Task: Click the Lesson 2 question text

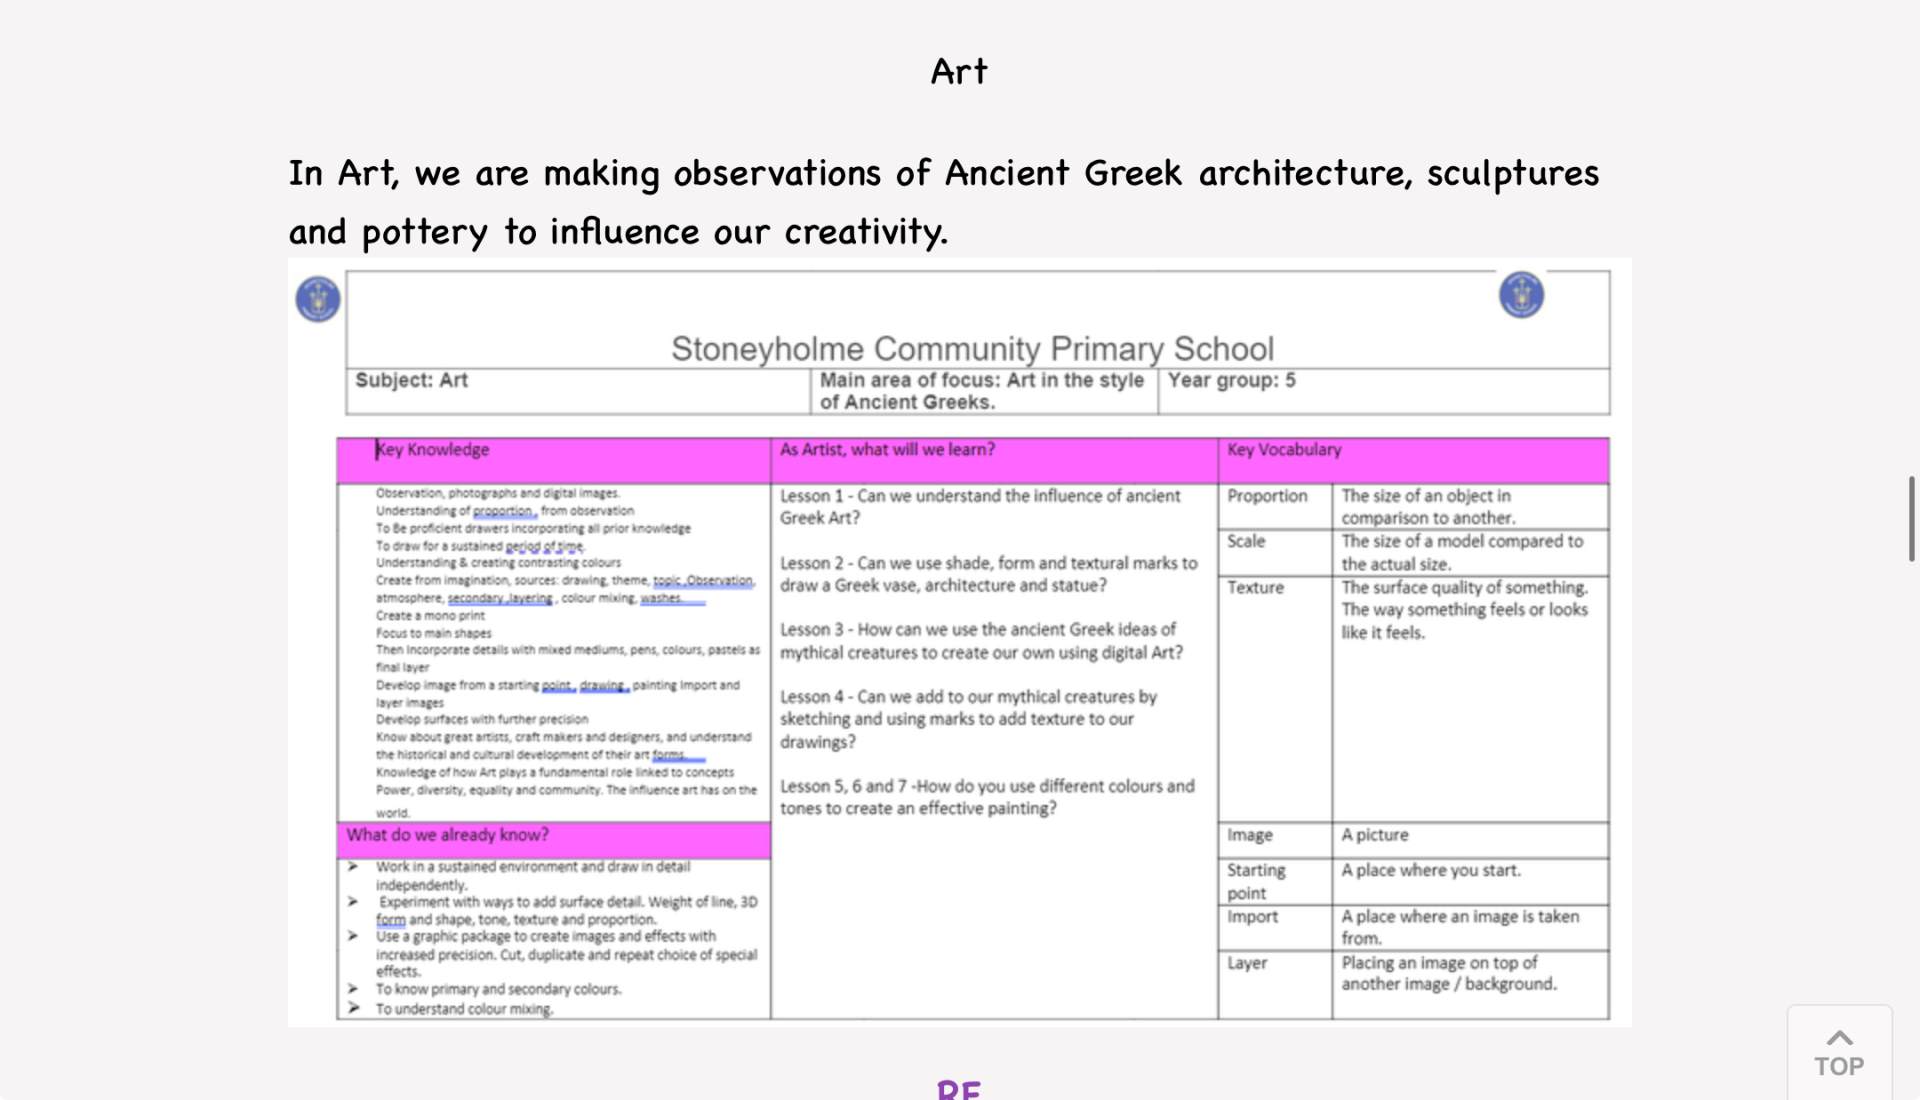Action: pos(988,574)
